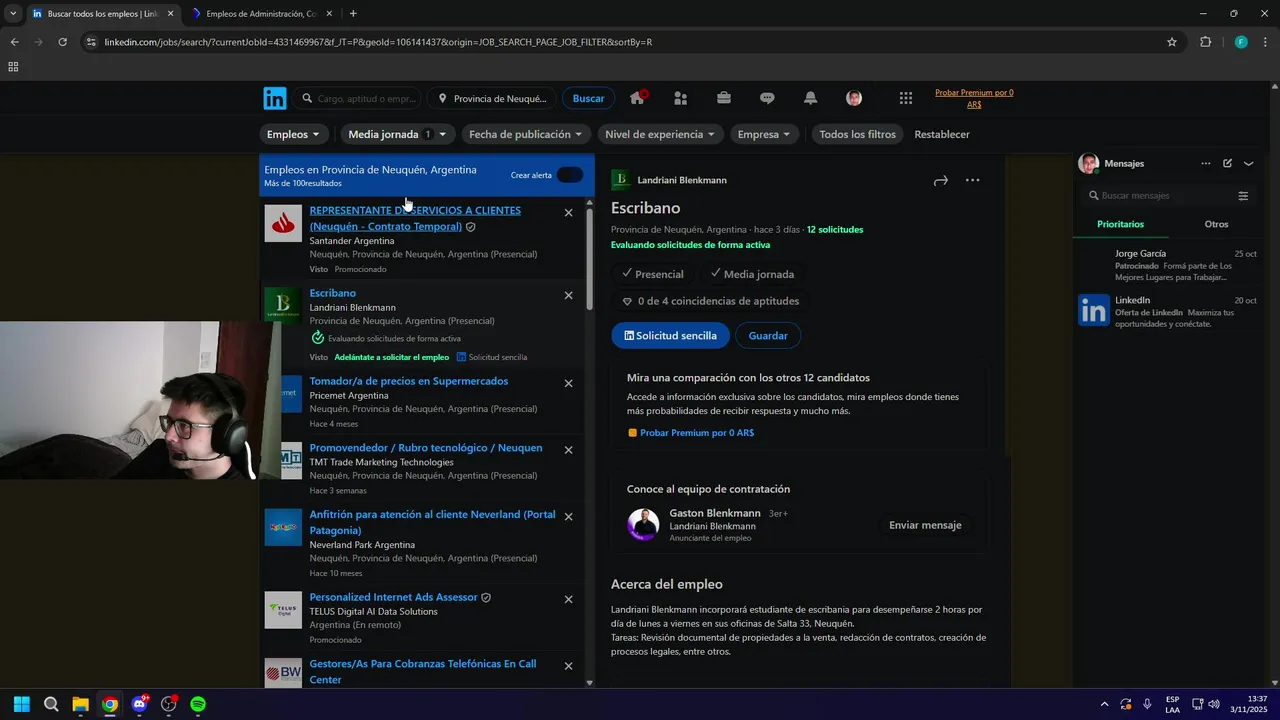Click the Santander company logo
The width and height of the screenshot is (1280, 720).
283,223
